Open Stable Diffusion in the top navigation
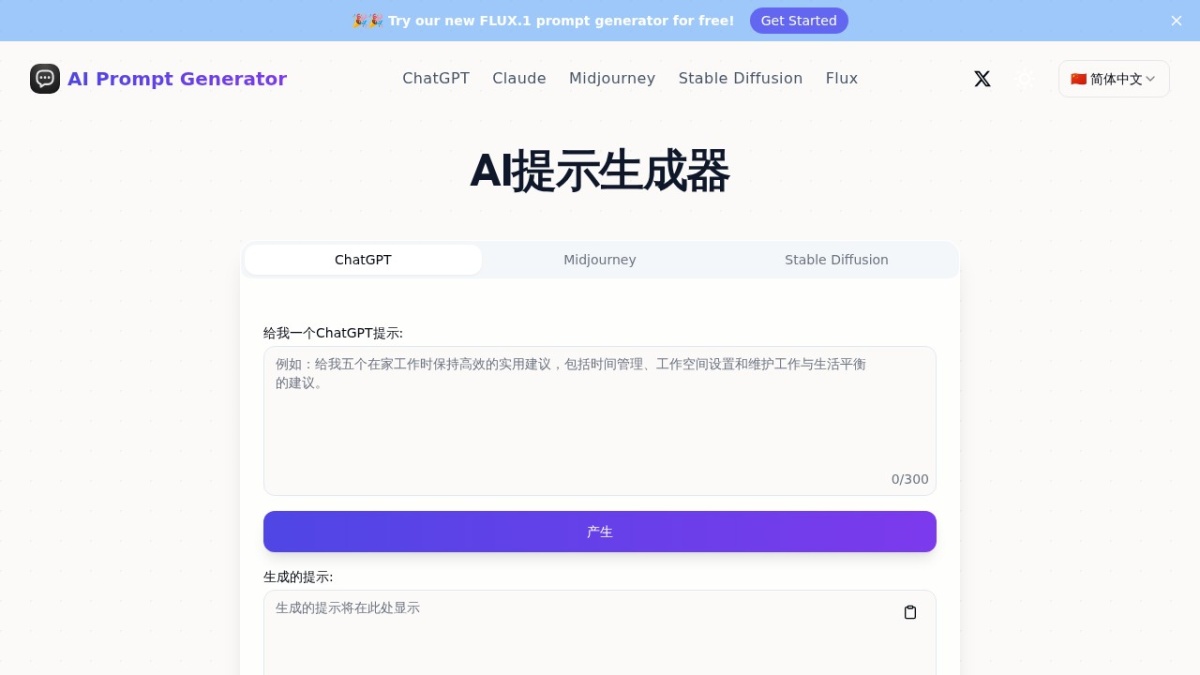The width and height of the screenshot is (1200, 675). point(740,78)
